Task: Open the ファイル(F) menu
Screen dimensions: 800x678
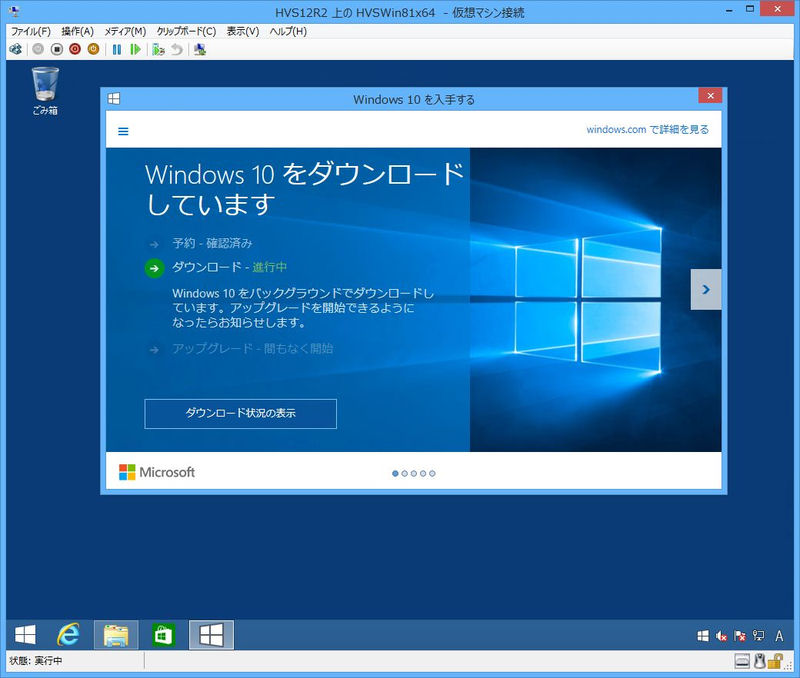Action: [31, 31]
